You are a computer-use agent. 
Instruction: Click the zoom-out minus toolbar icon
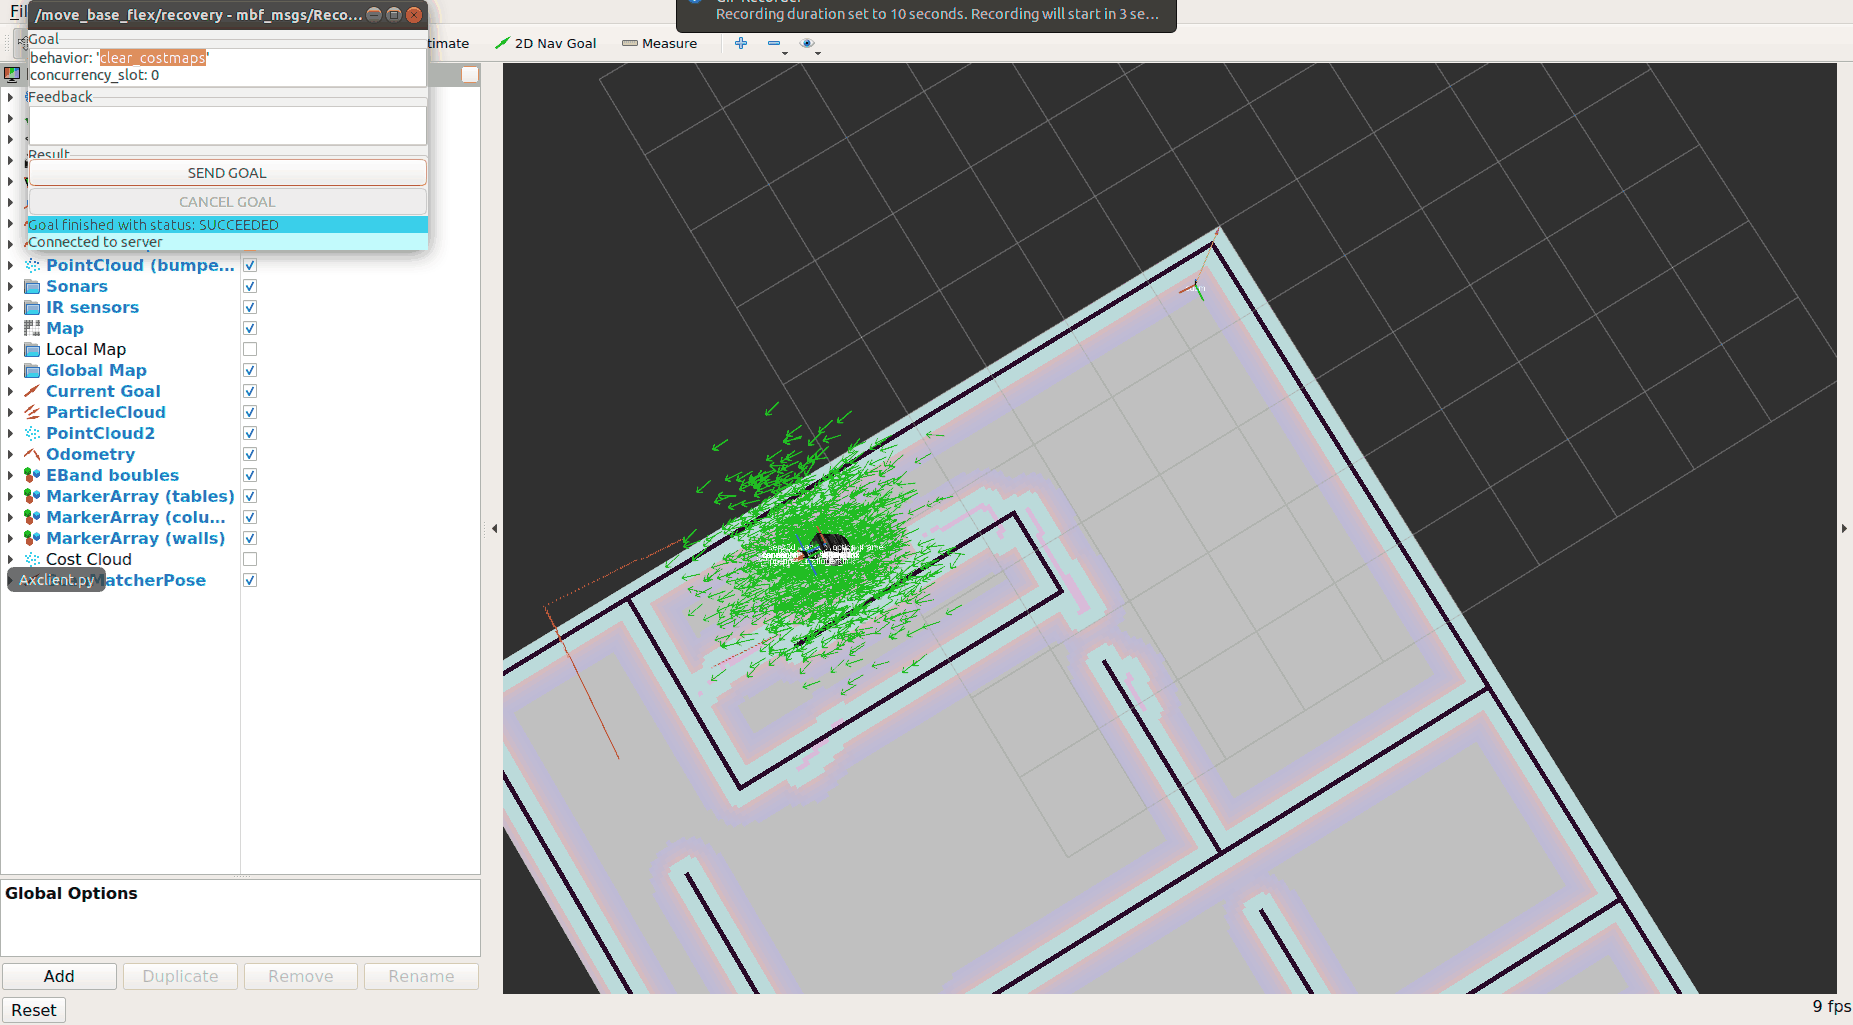coord(774,43)
